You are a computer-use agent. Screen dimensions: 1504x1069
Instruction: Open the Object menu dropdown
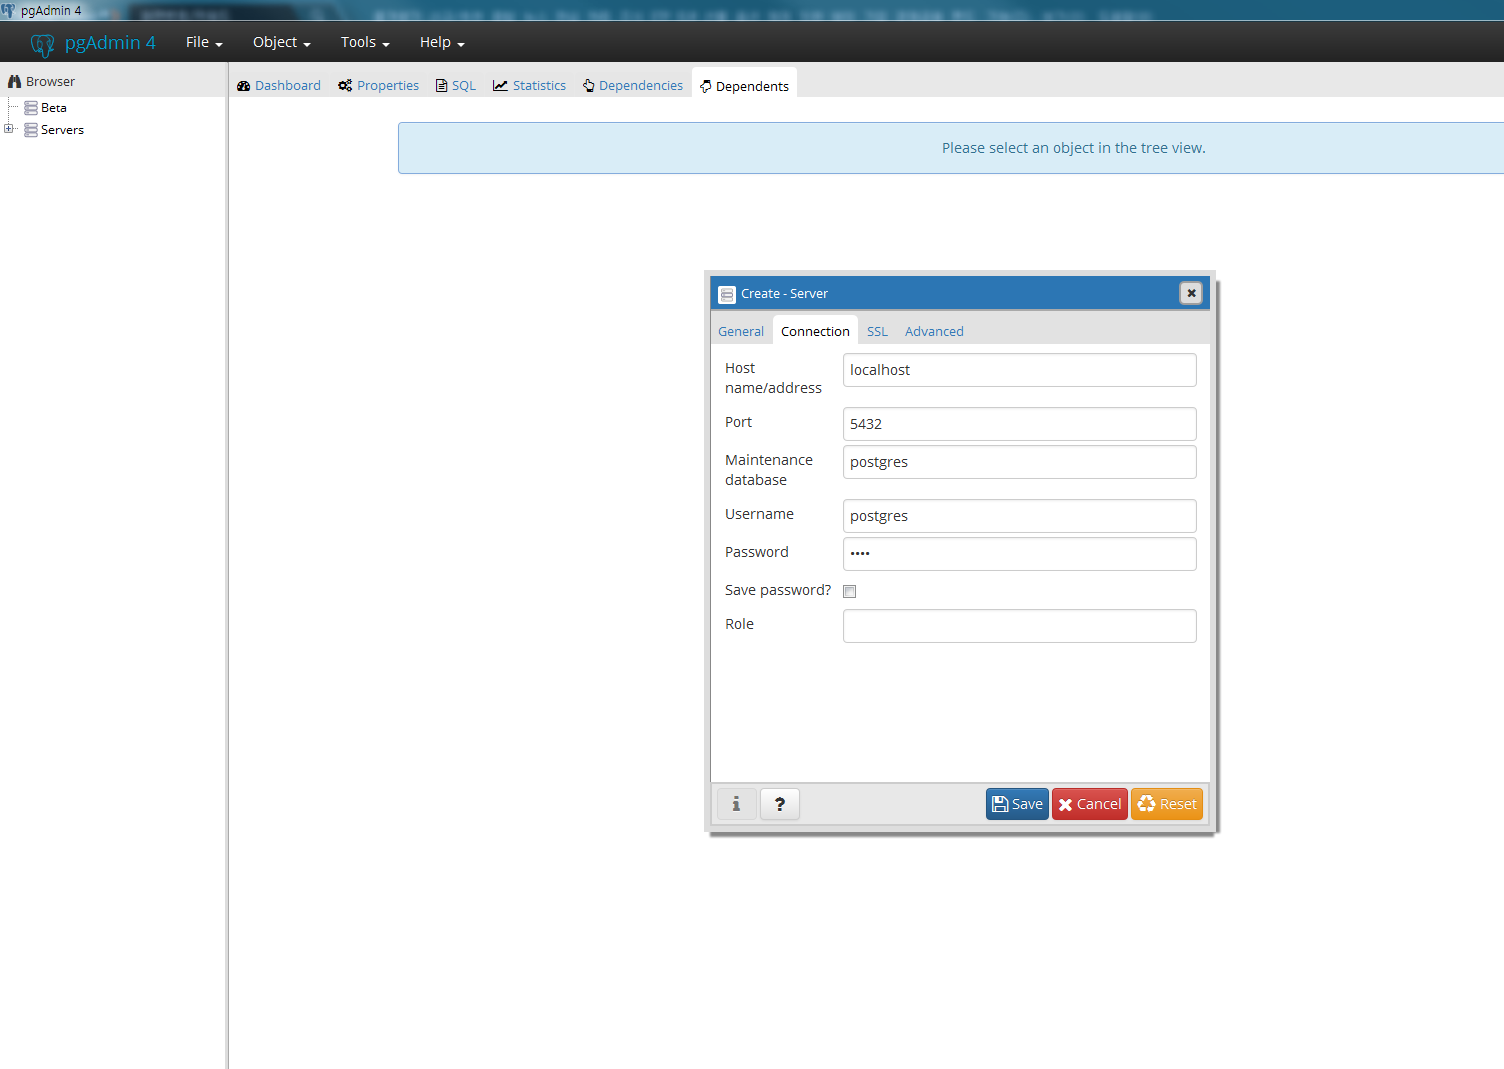[x=281, y=42]
